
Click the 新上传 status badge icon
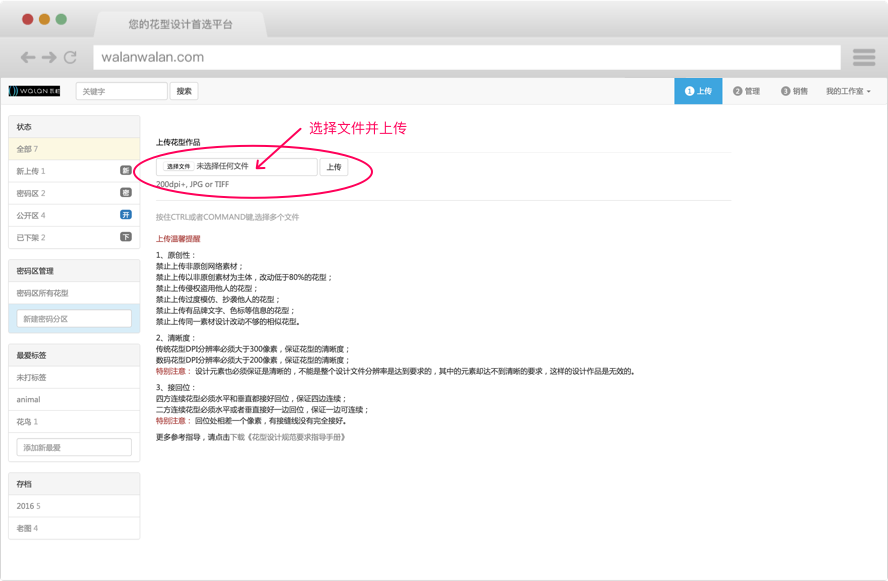tap(126, 171)
